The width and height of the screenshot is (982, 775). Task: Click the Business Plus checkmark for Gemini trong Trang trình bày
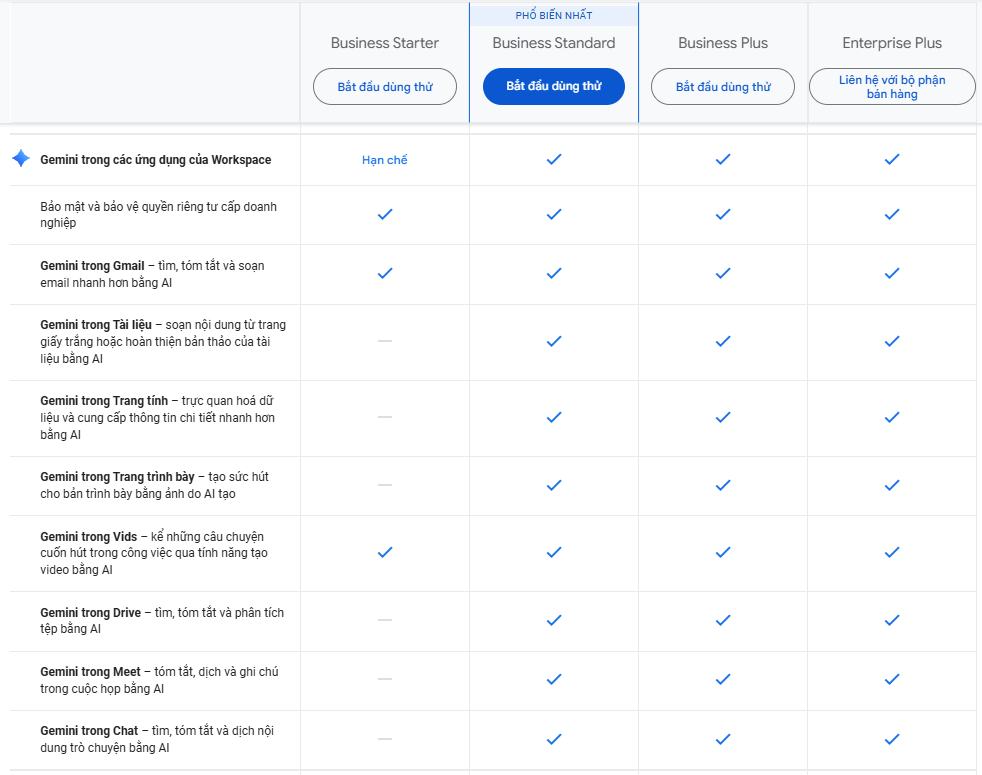(x=722, y=484)
